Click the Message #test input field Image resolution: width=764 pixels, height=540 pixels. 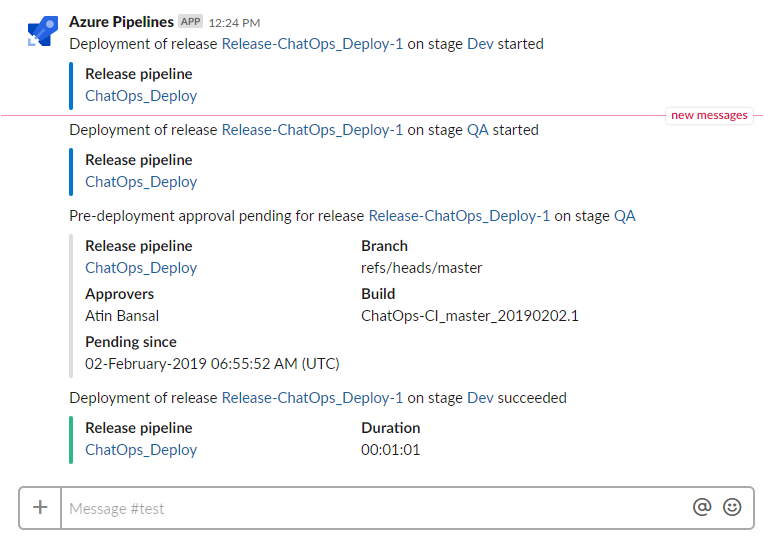coord(375,508)
